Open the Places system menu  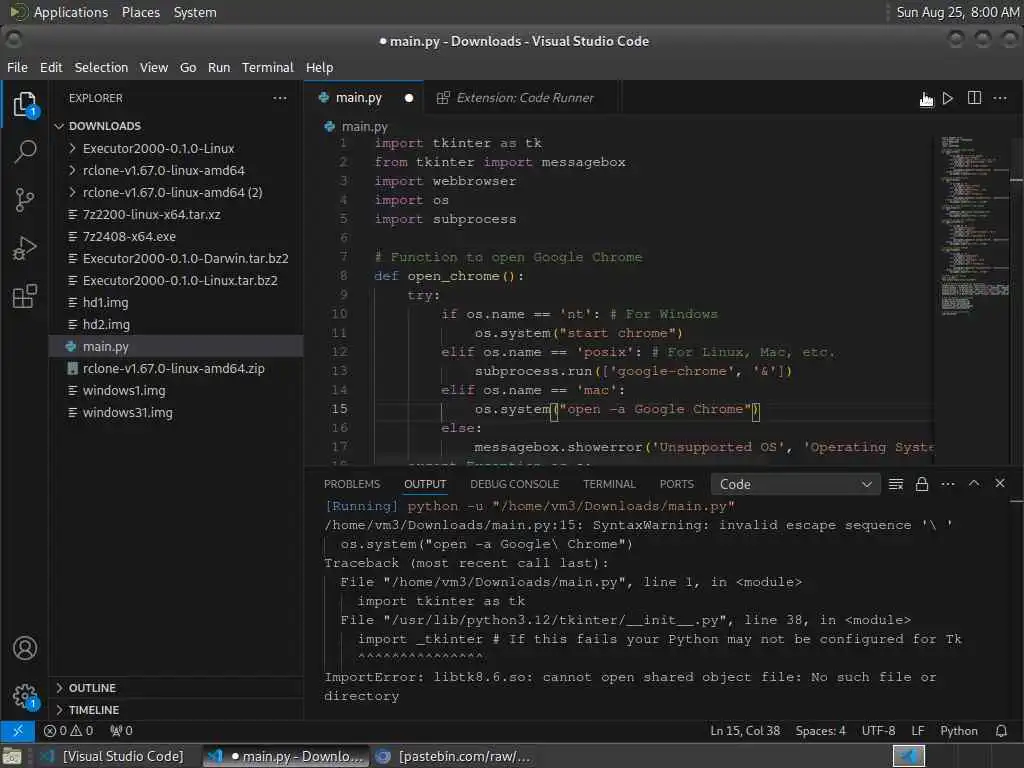pyautogui.click(x=140, y=12)
